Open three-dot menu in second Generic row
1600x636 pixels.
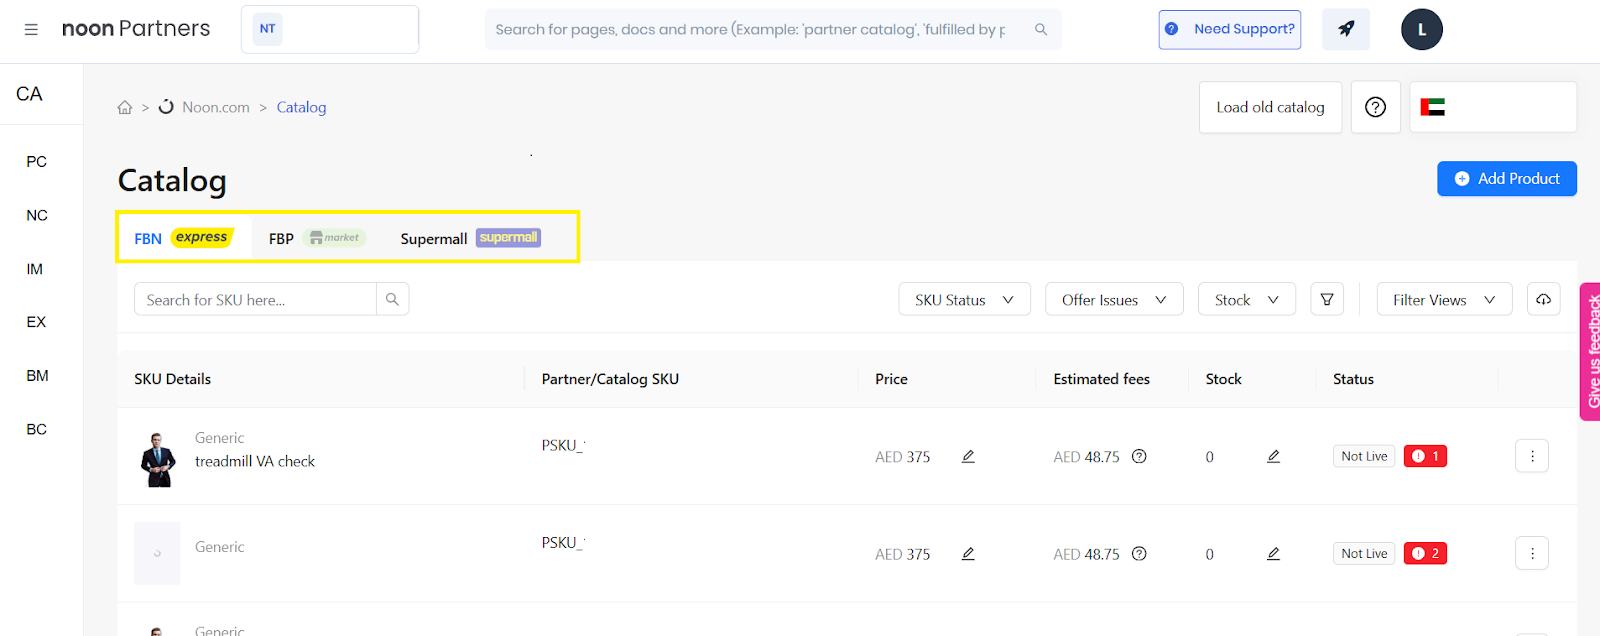(1532, 553)
